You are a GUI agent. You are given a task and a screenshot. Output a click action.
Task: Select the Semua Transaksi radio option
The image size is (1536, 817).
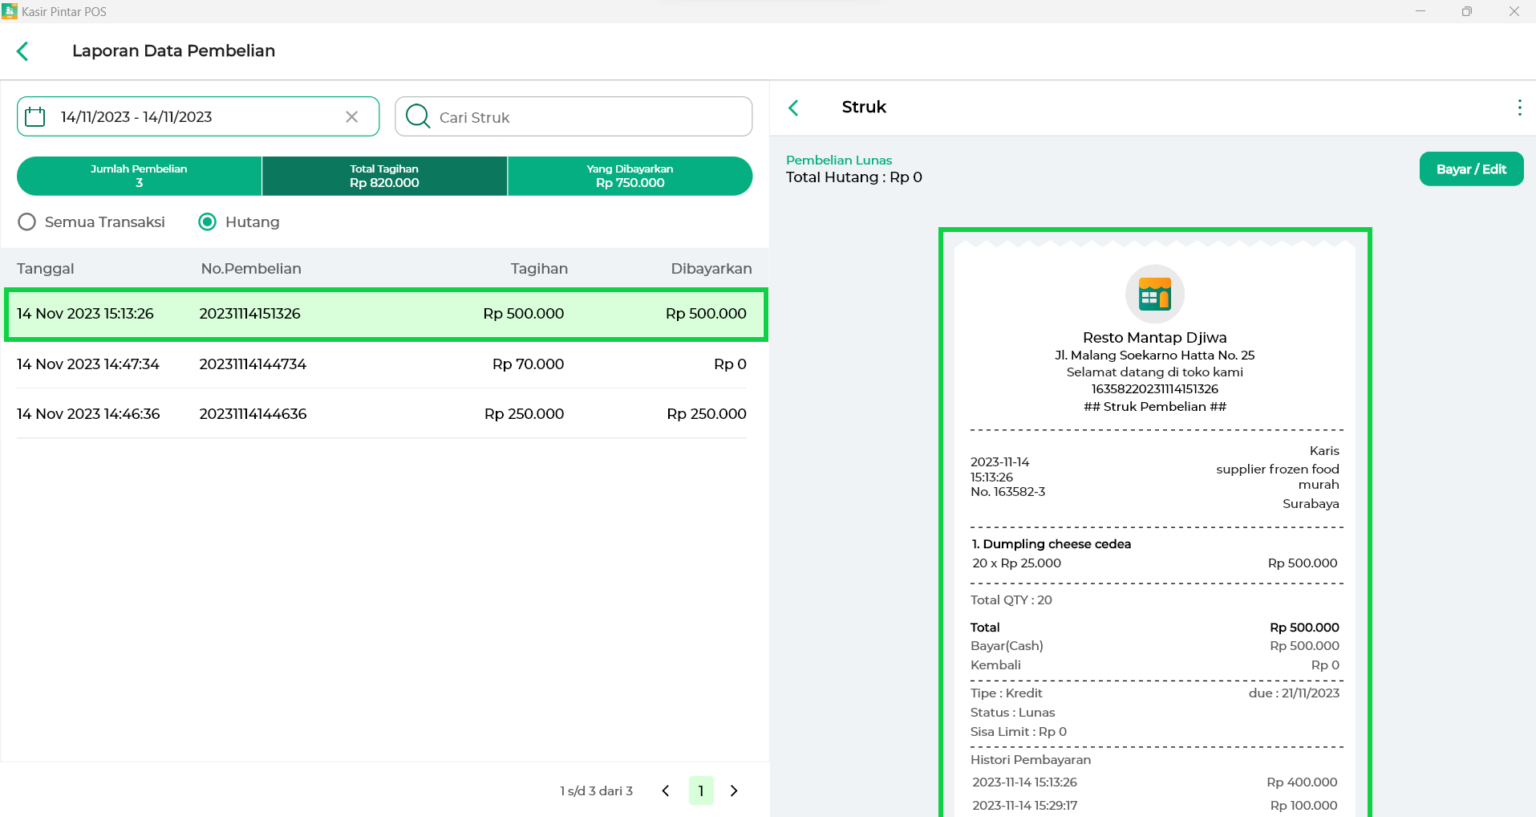point(27,222)
